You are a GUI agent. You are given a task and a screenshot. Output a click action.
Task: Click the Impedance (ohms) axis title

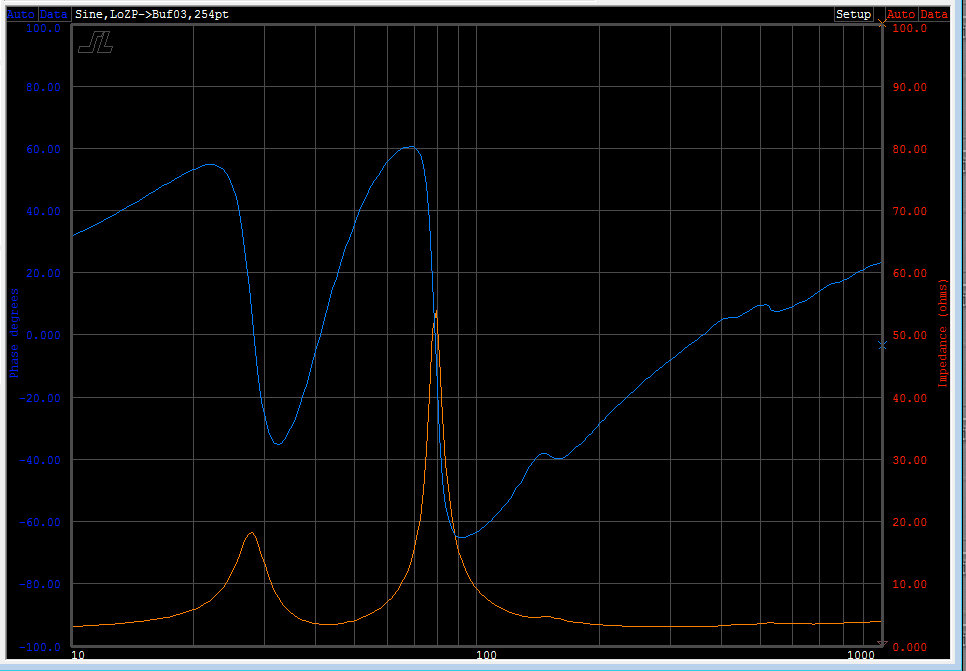tap(942, 335)
